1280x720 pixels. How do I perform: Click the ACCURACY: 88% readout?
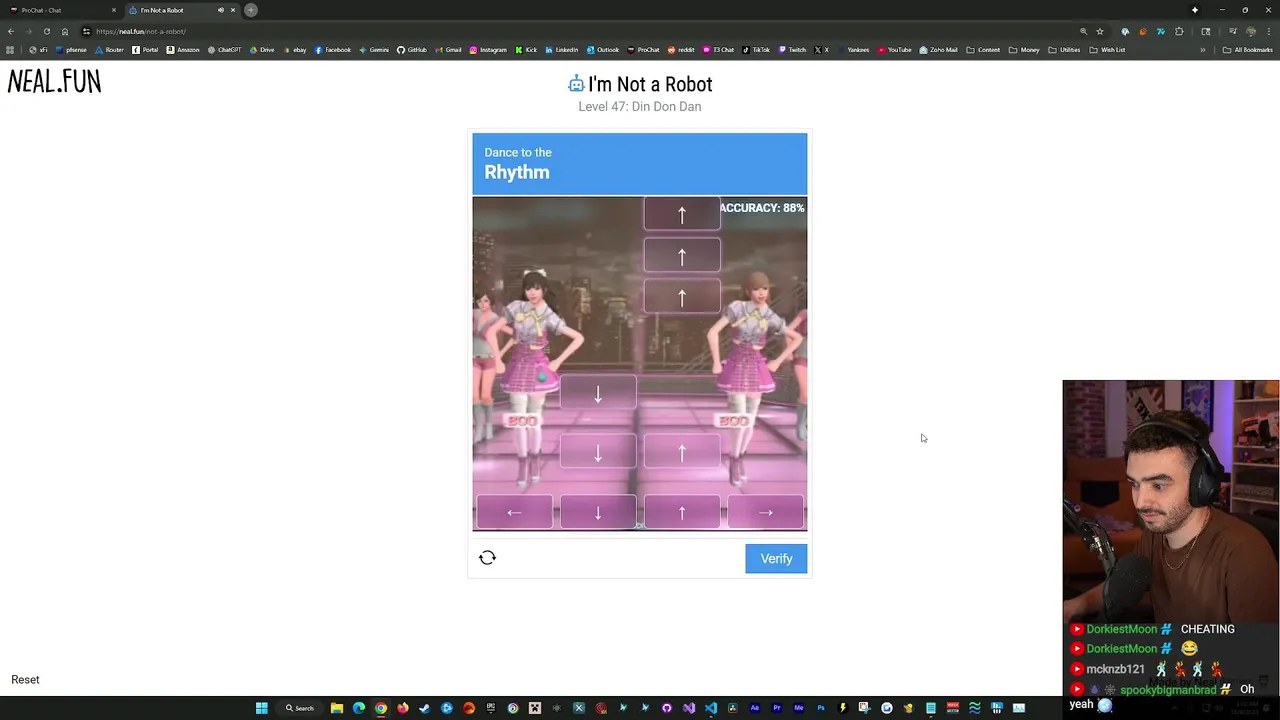[x=762, y=208]
